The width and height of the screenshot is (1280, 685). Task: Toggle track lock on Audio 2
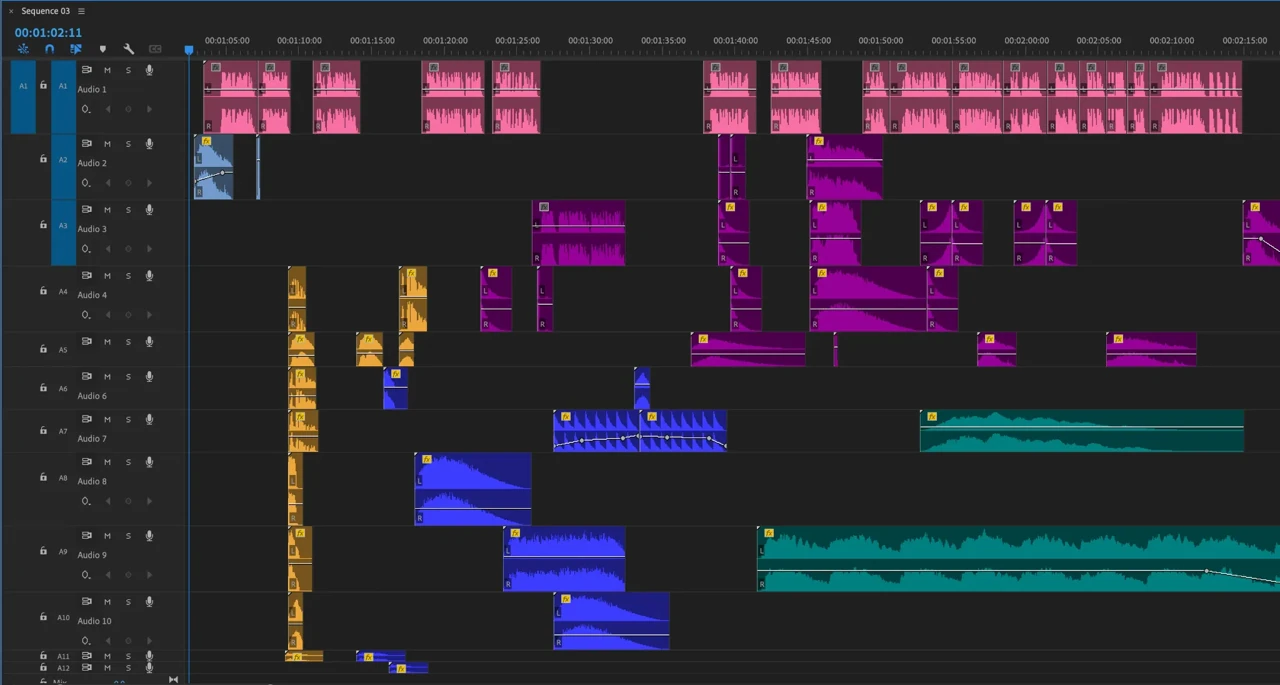click(43, 159)
